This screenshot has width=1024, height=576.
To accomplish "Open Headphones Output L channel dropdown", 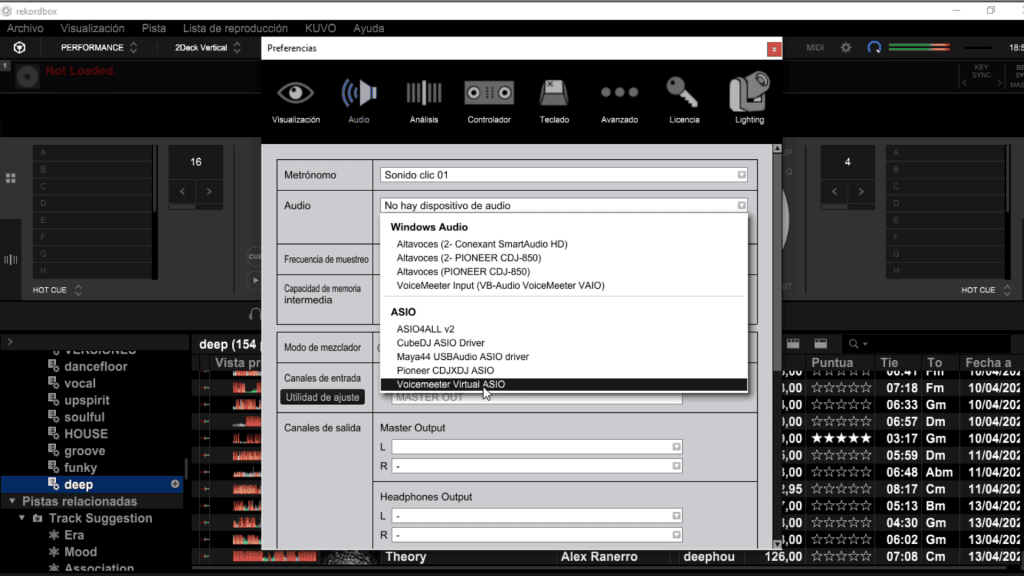I will pyautogui.click(x=537, y=516).
